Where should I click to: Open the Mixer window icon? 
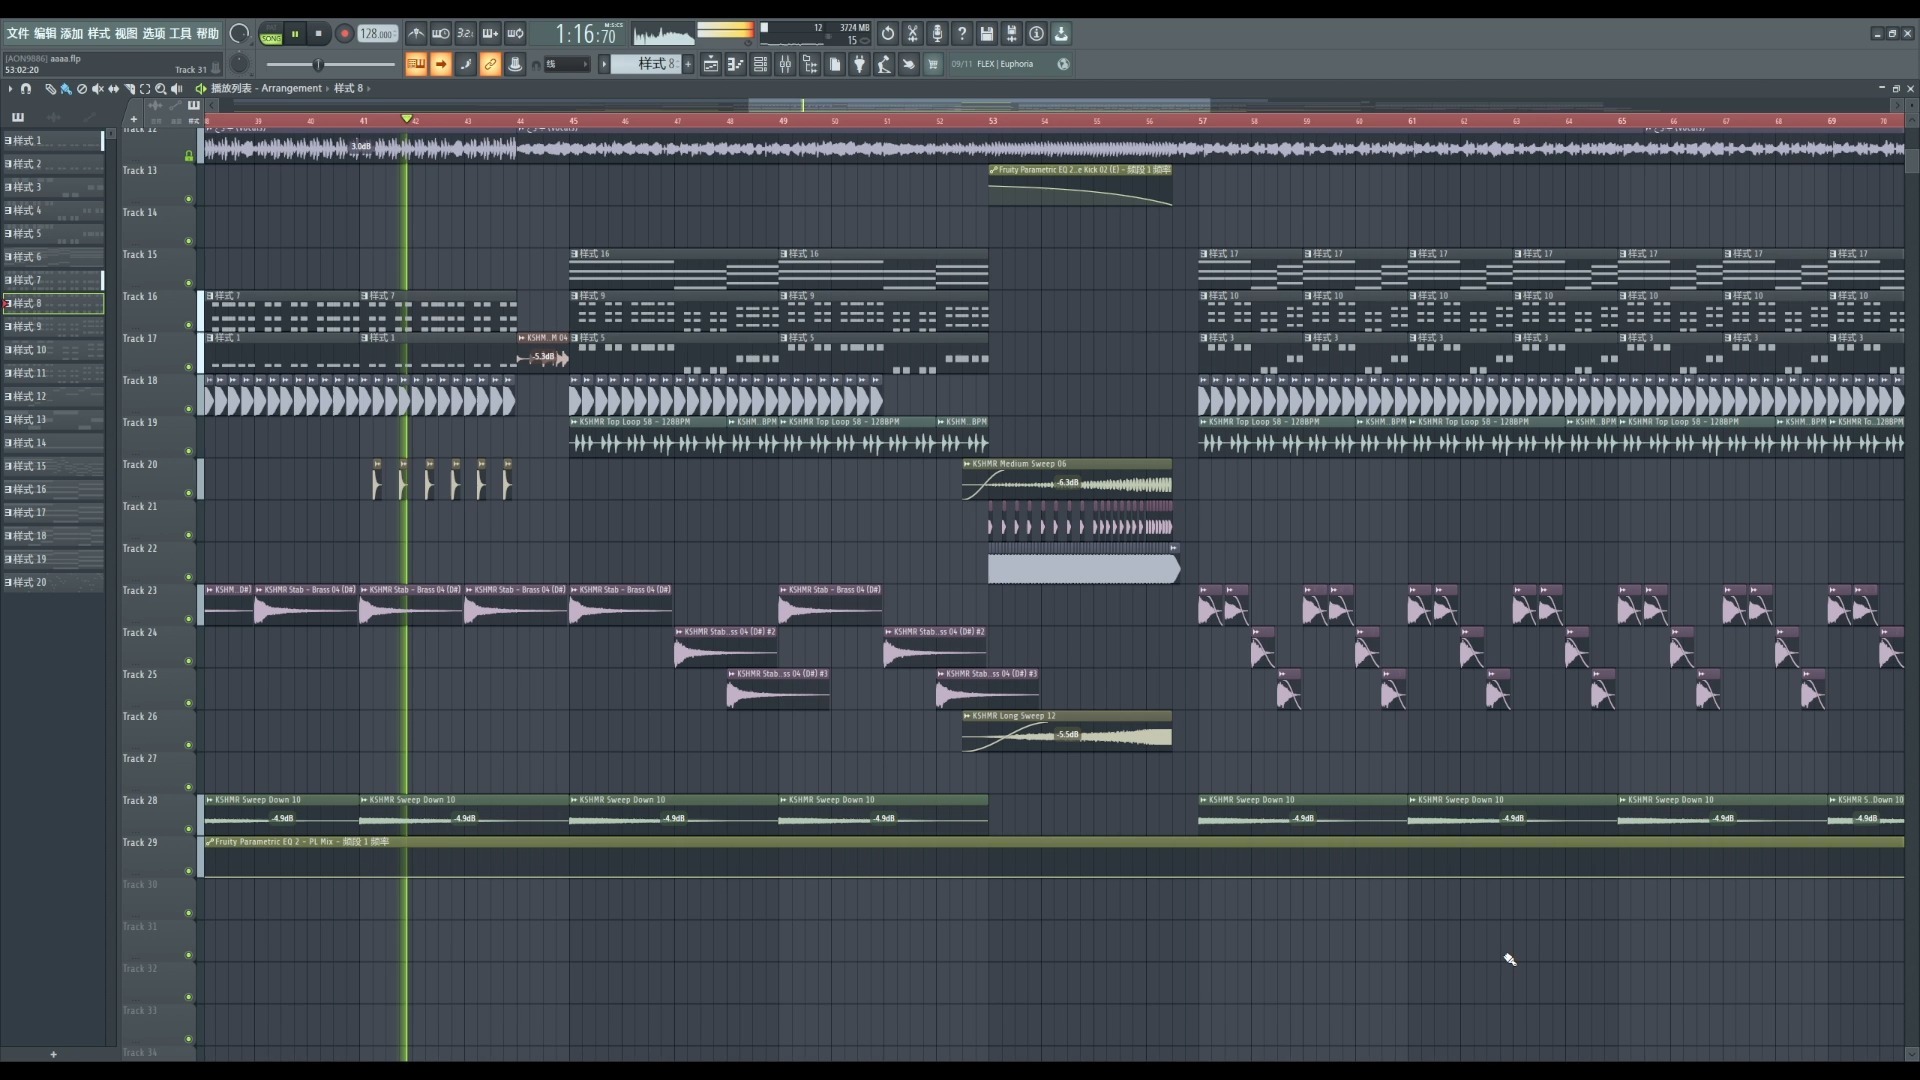click(785, 64)
